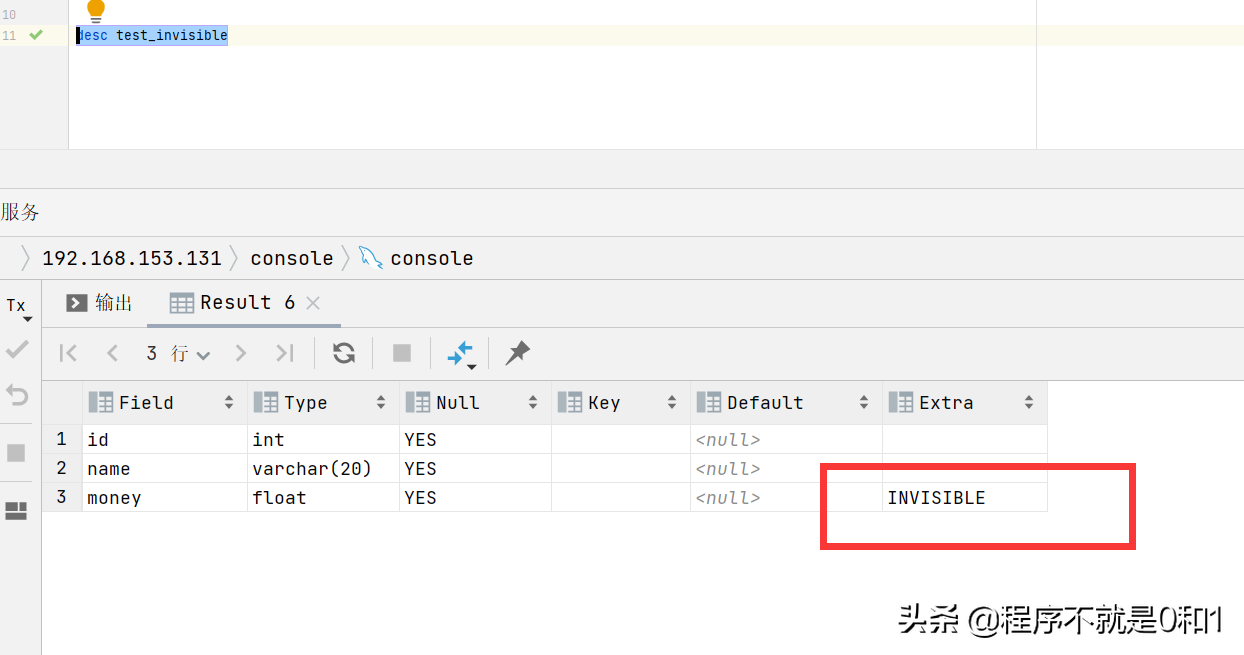Switch to the 输出 output tab

pyautogui.click(x=100, y=303)
